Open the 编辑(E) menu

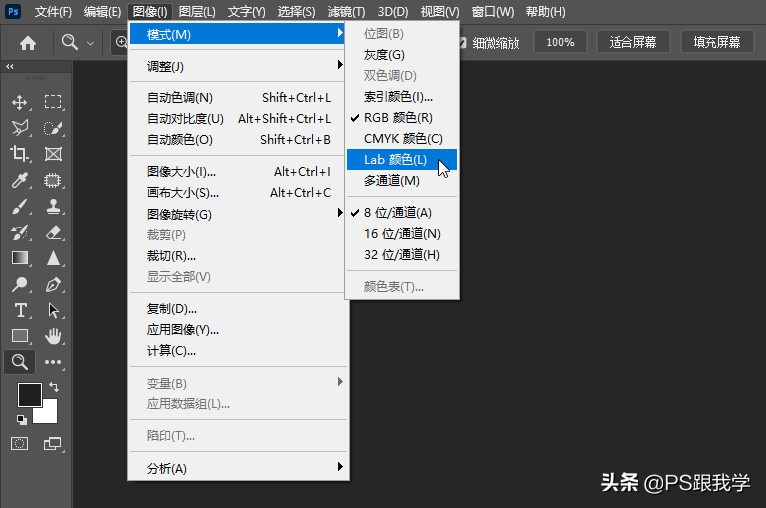coord(102,11)
